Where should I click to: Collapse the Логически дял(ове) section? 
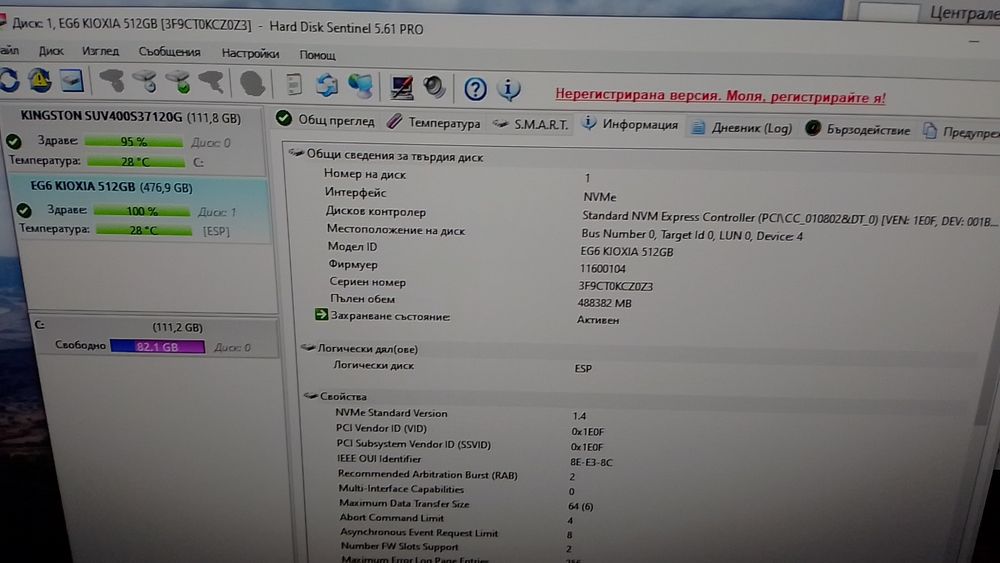pyautogui.click(x=308, y=347)
